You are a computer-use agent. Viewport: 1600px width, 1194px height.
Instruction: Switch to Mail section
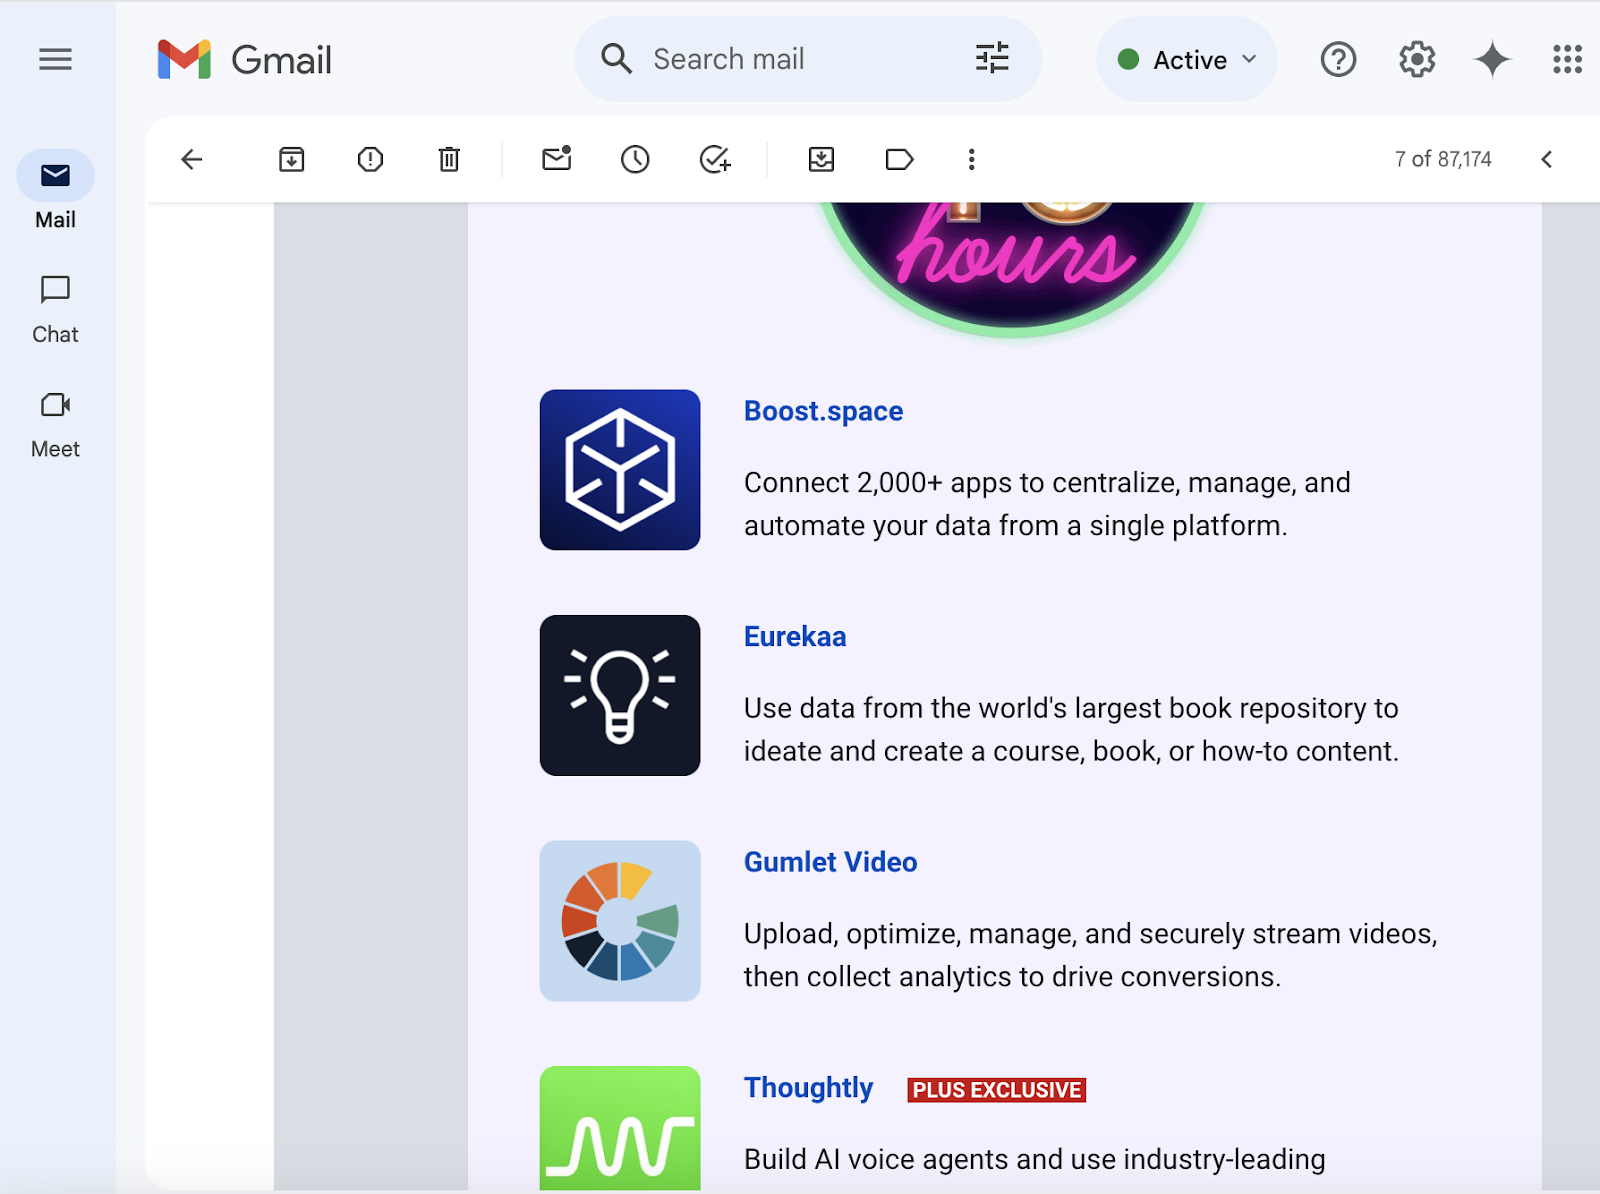[x=55, y=192]
